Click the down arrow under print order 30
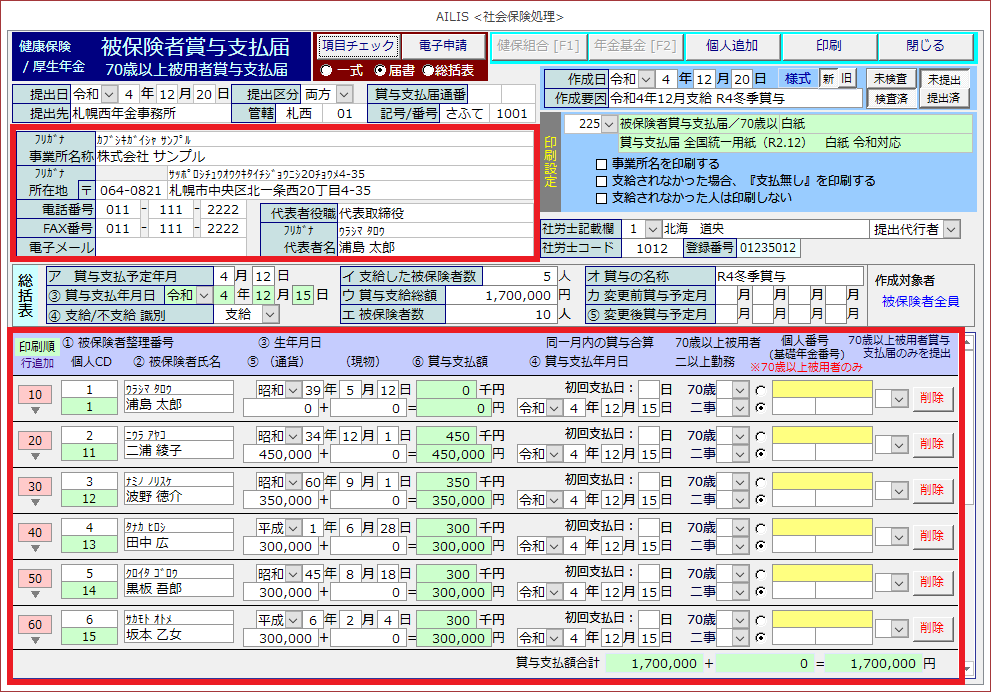 pyautogui.click(x=35, y=502)
